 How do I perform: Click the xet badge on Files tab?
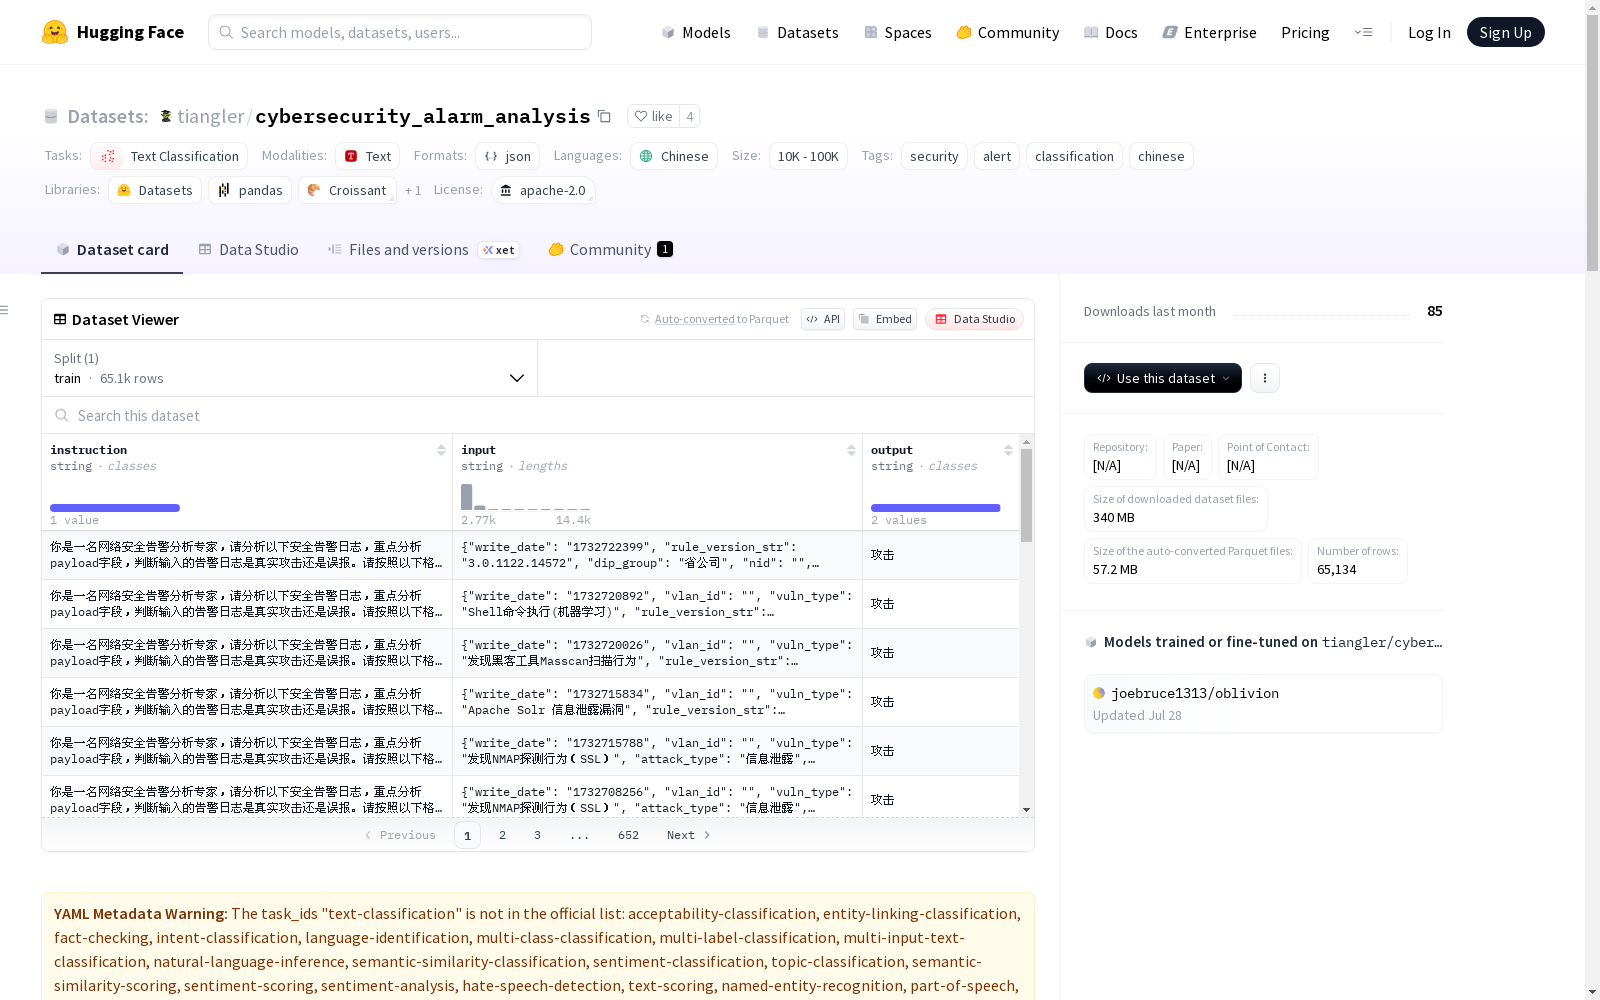click(498, 250)
